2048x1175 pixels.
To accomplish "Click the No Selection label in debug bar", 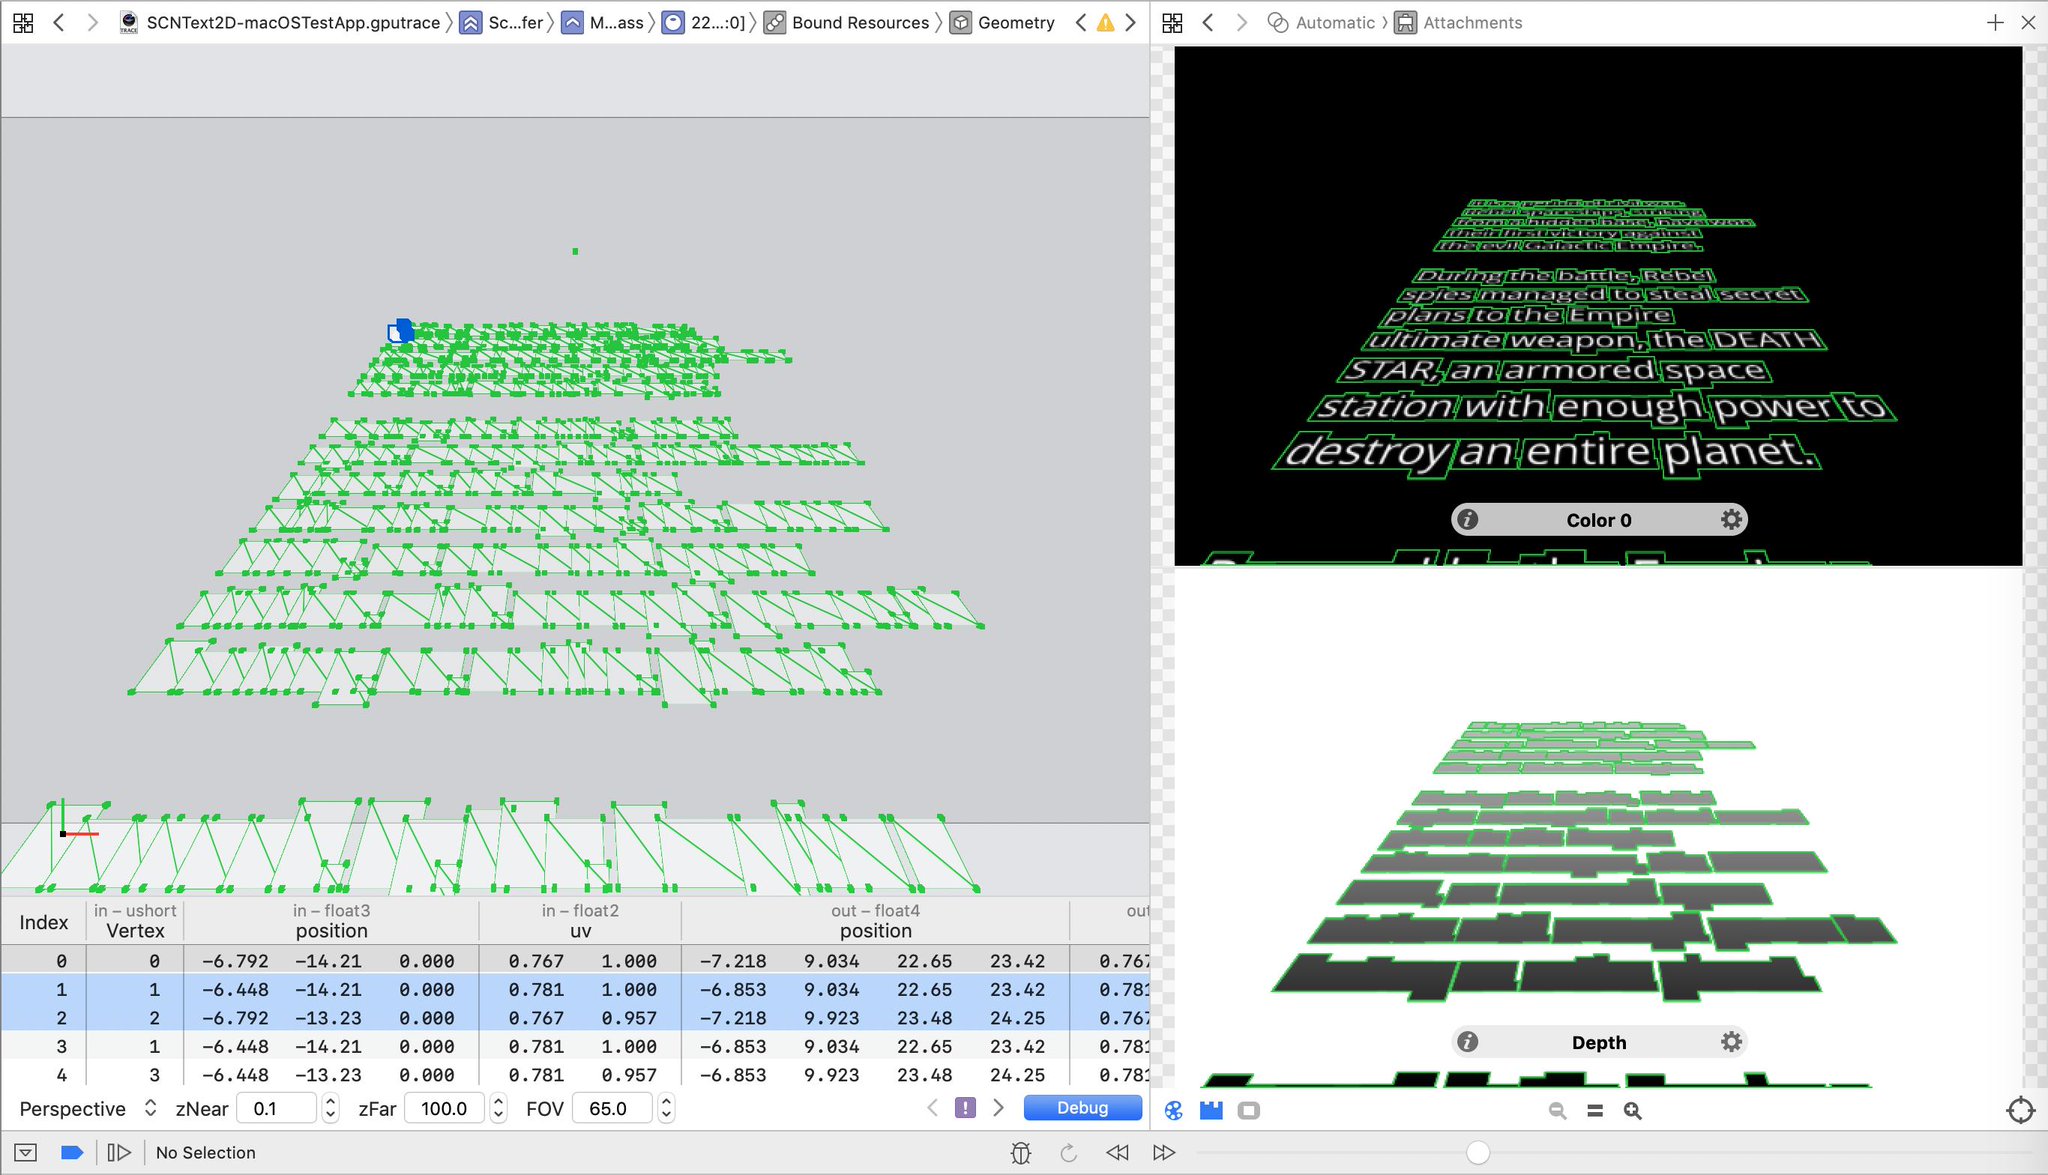I will point(206,1152).
